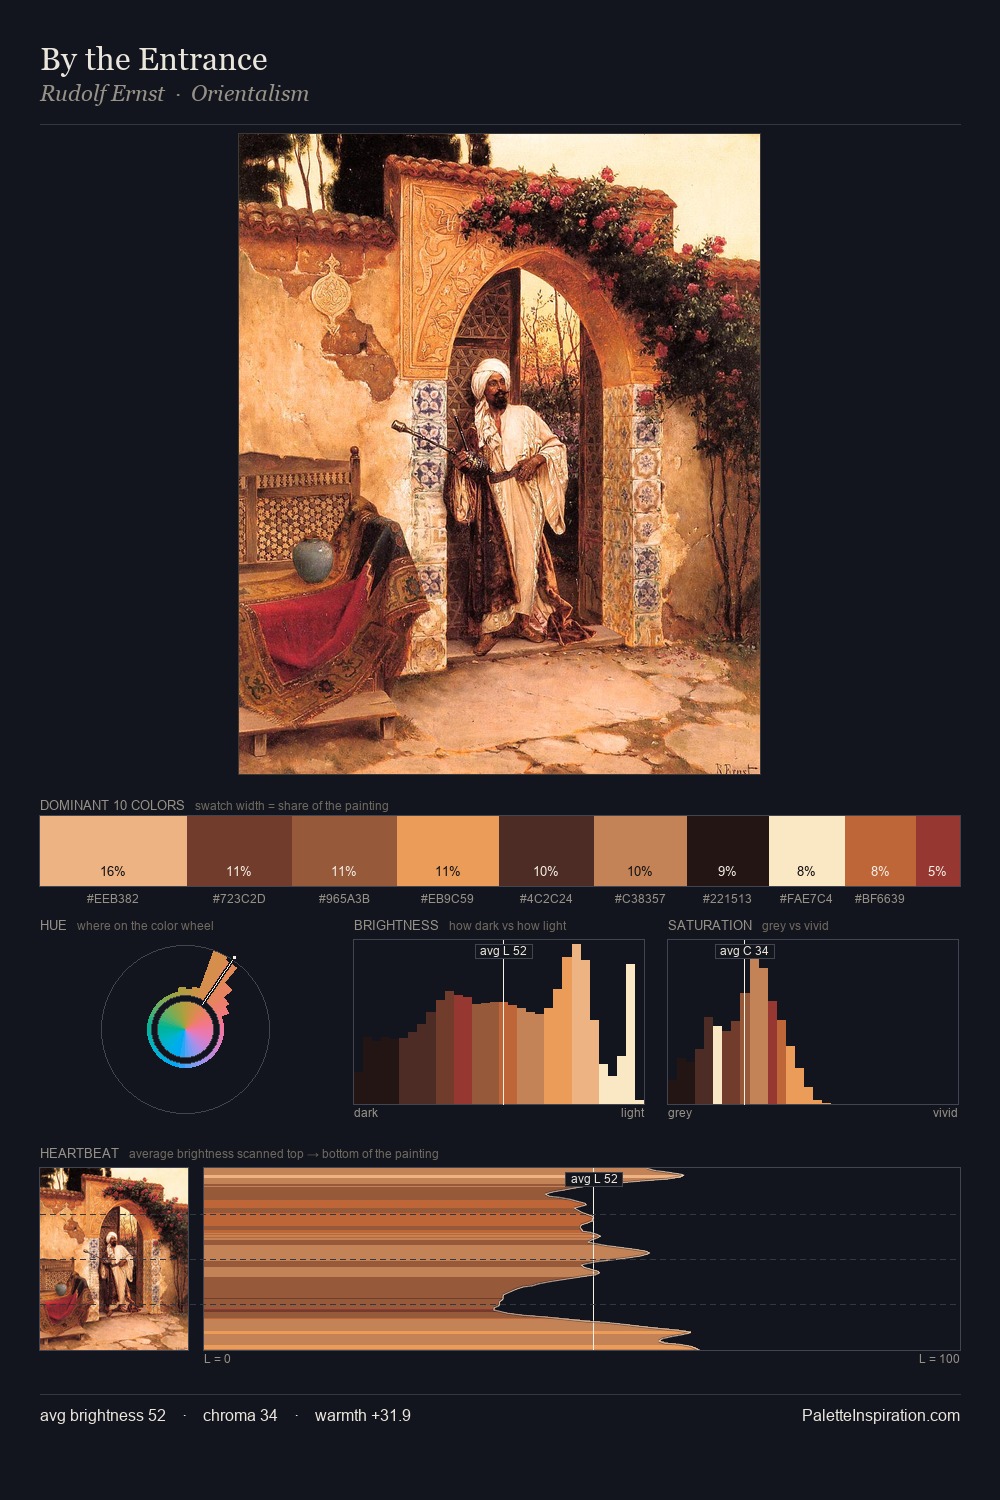Click the 'light' label under brightness histogram
This screenshot has width=1000, height=1500.
[x=632, y=1113]
